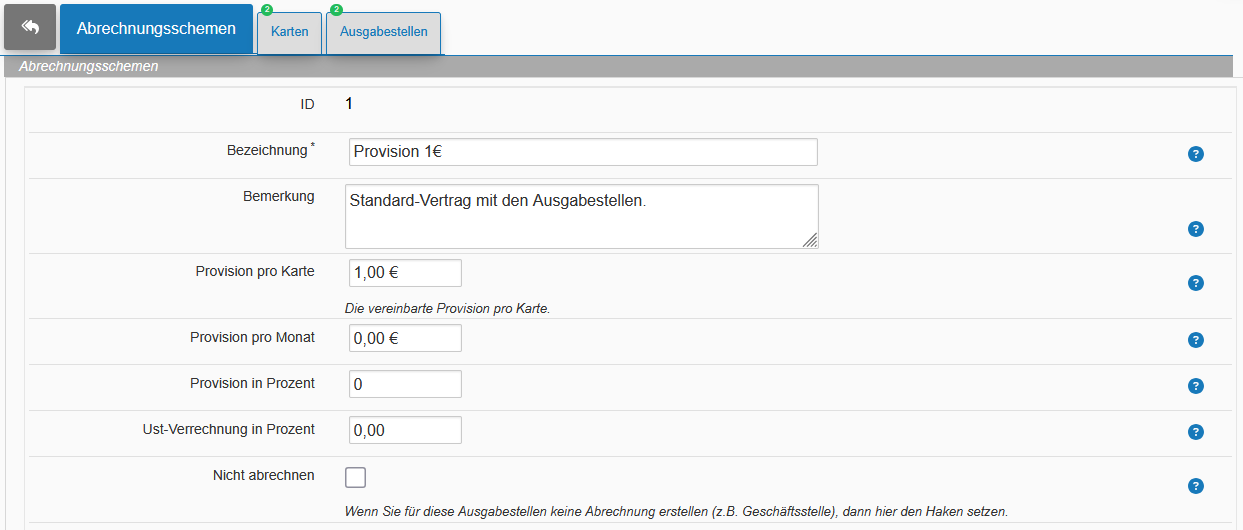The image size is (1243, 530).
Task: Focus the Bemerkung text area
Action: pos(582,216)
